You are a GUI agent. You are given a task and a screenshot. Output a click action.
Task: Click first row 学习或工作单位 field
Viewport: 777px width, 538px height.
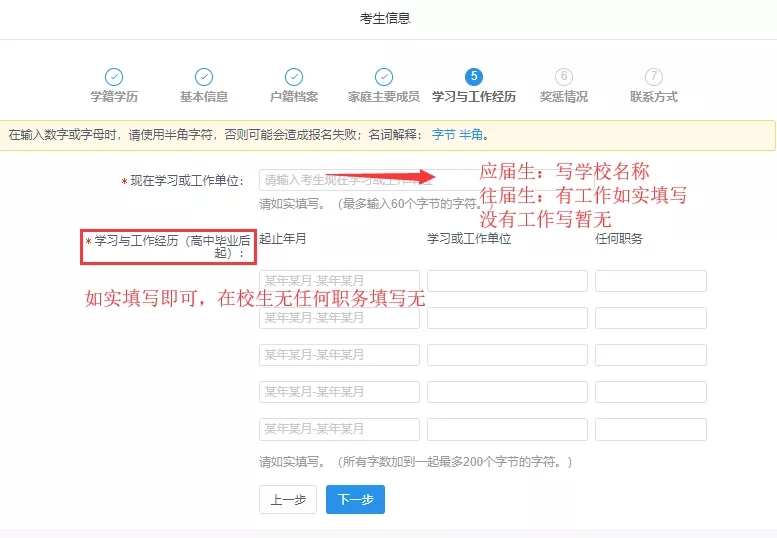[507, 281]
